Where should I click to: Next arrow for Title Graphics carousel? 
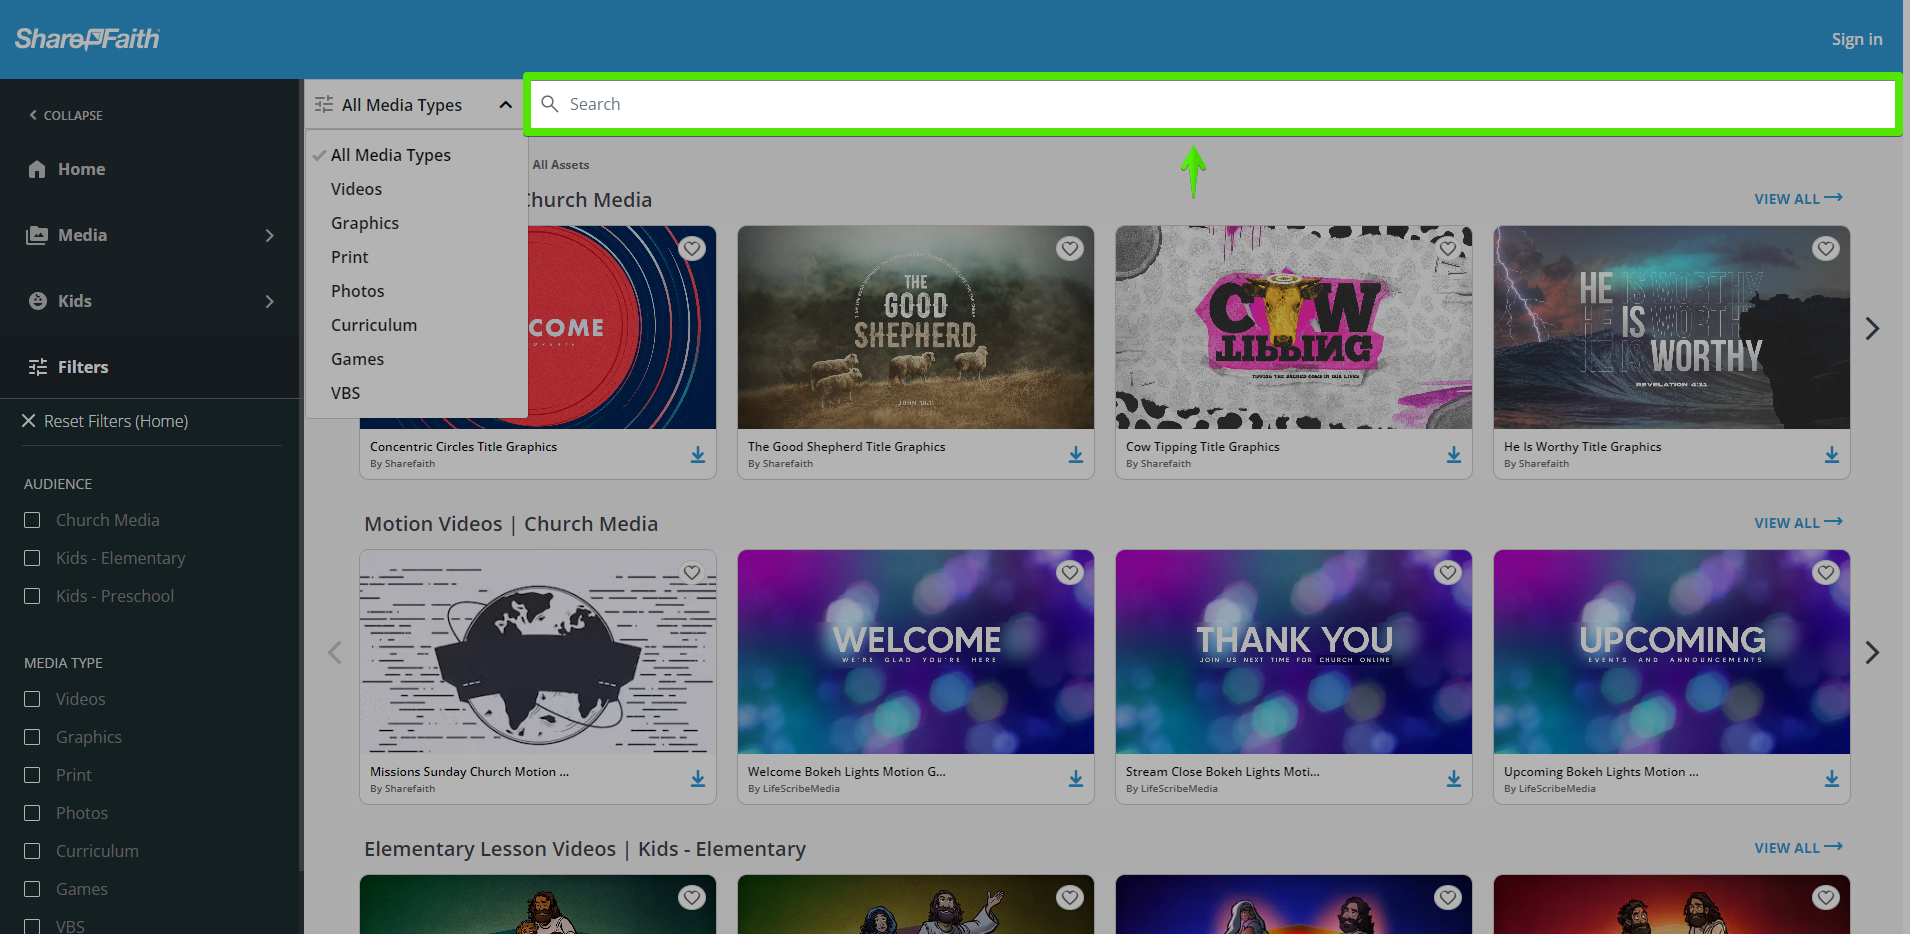click(x=1873, y=329)
